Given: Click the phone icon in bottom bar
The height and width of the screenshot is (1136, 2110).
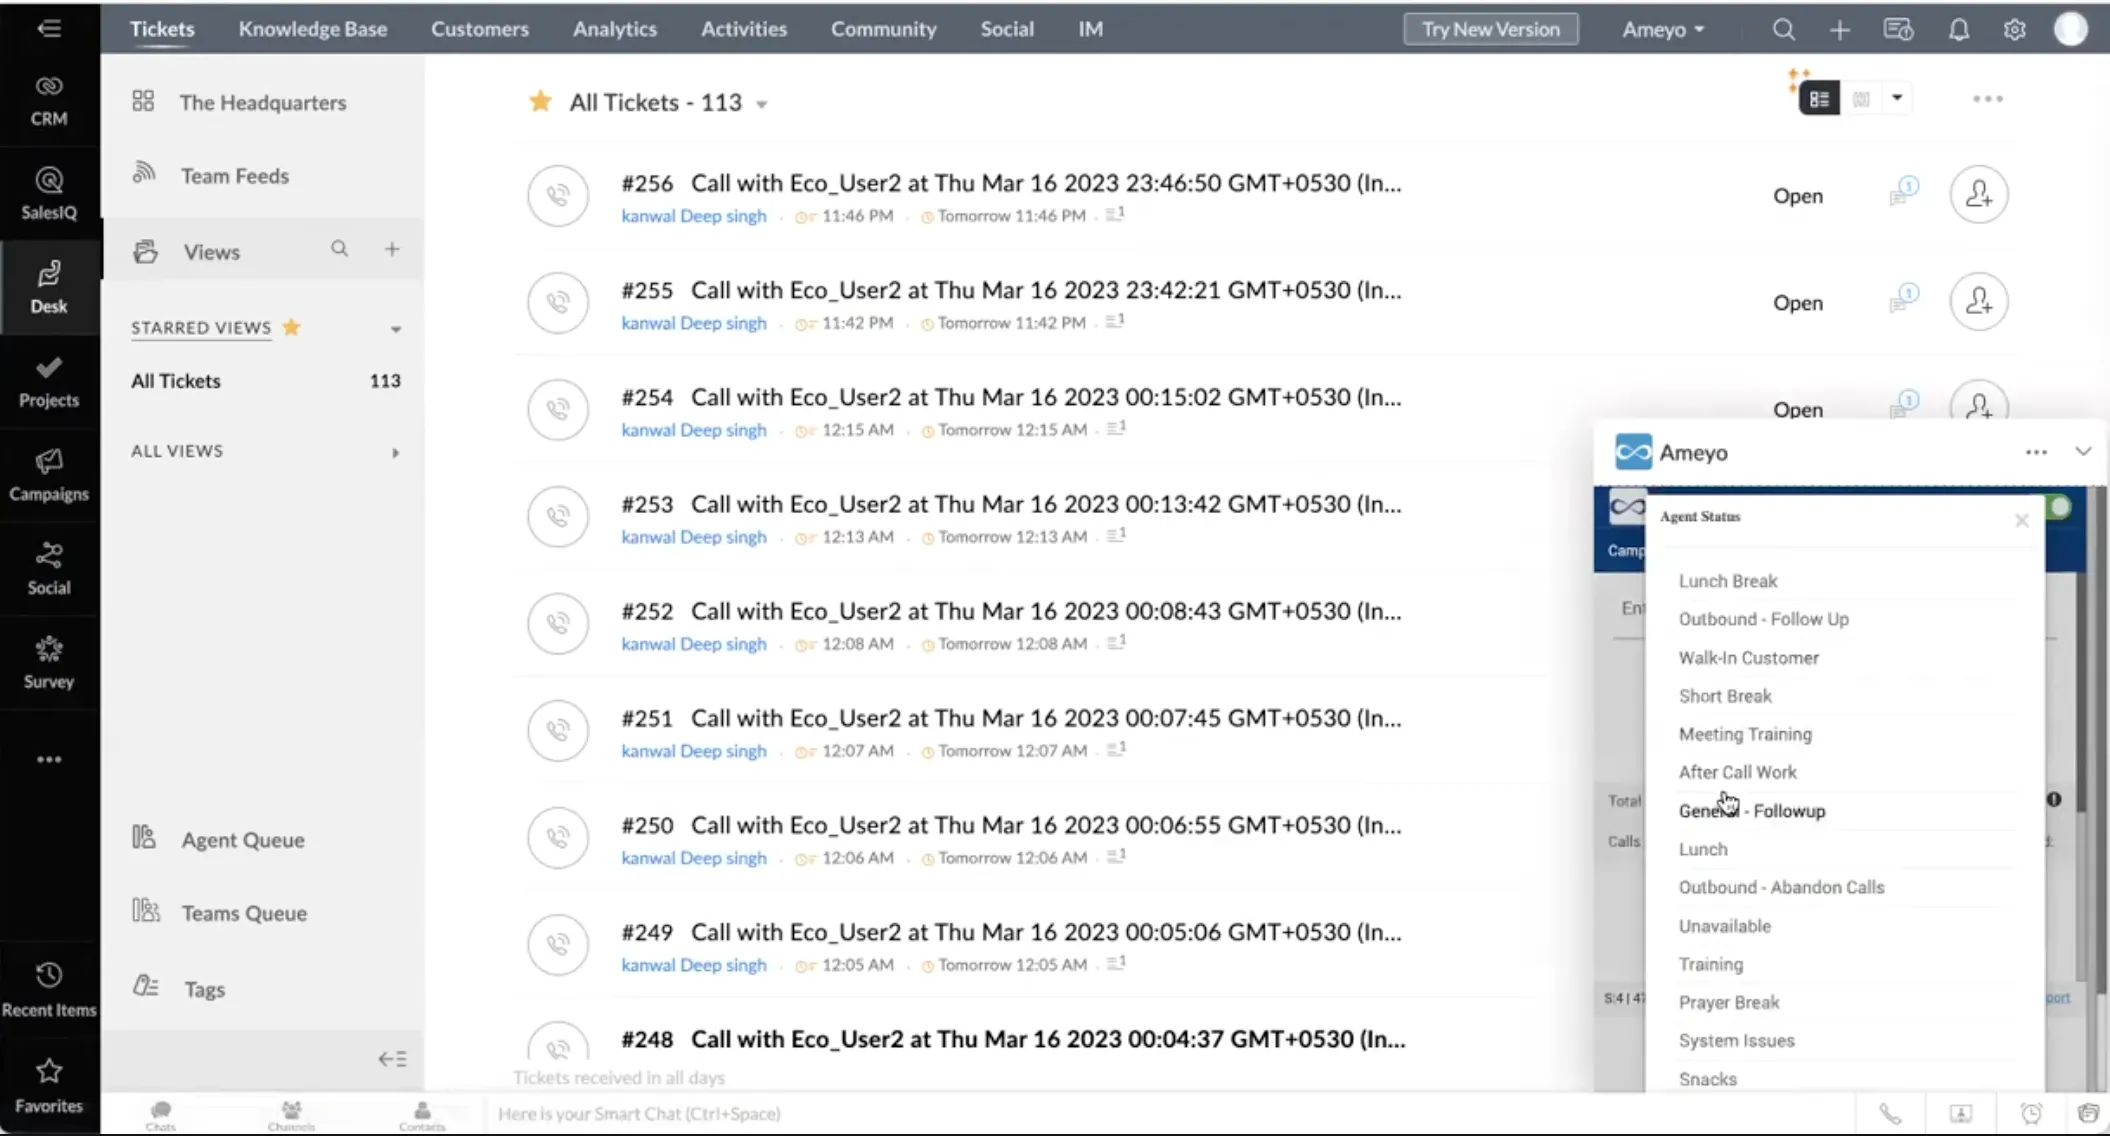Looking at the screenshot, I should coord(1890,1113).
